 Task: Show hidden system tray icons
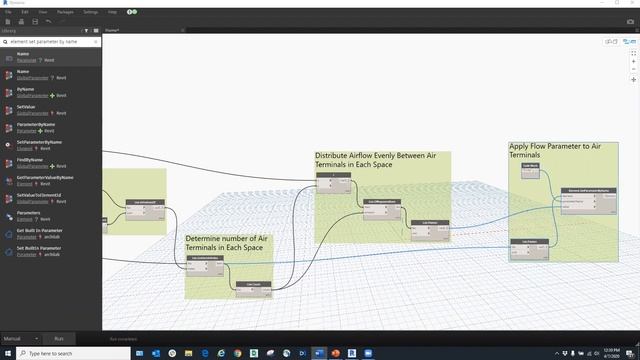557,353
